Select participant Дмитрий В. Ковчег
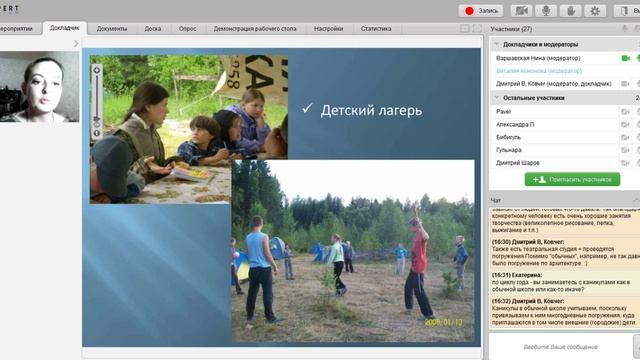The image size is (640, 360). [x=553, y=84]
